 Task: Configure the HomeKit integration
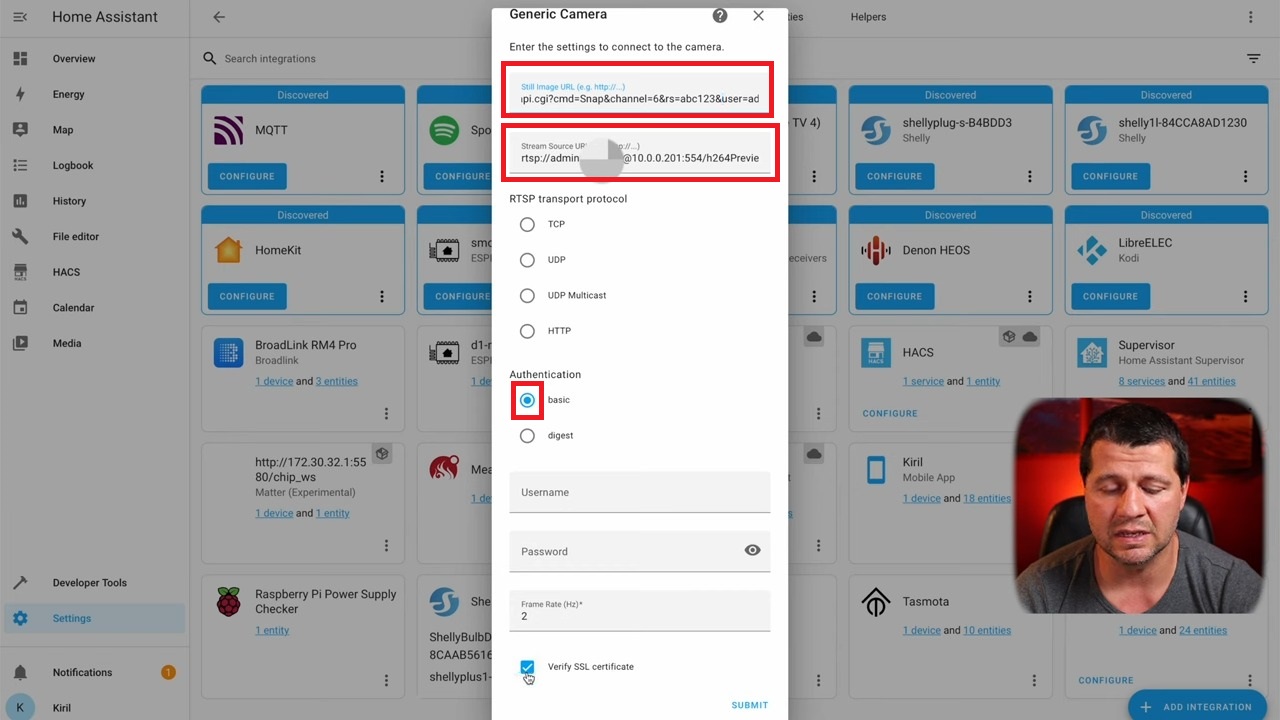tap(247, 296)
